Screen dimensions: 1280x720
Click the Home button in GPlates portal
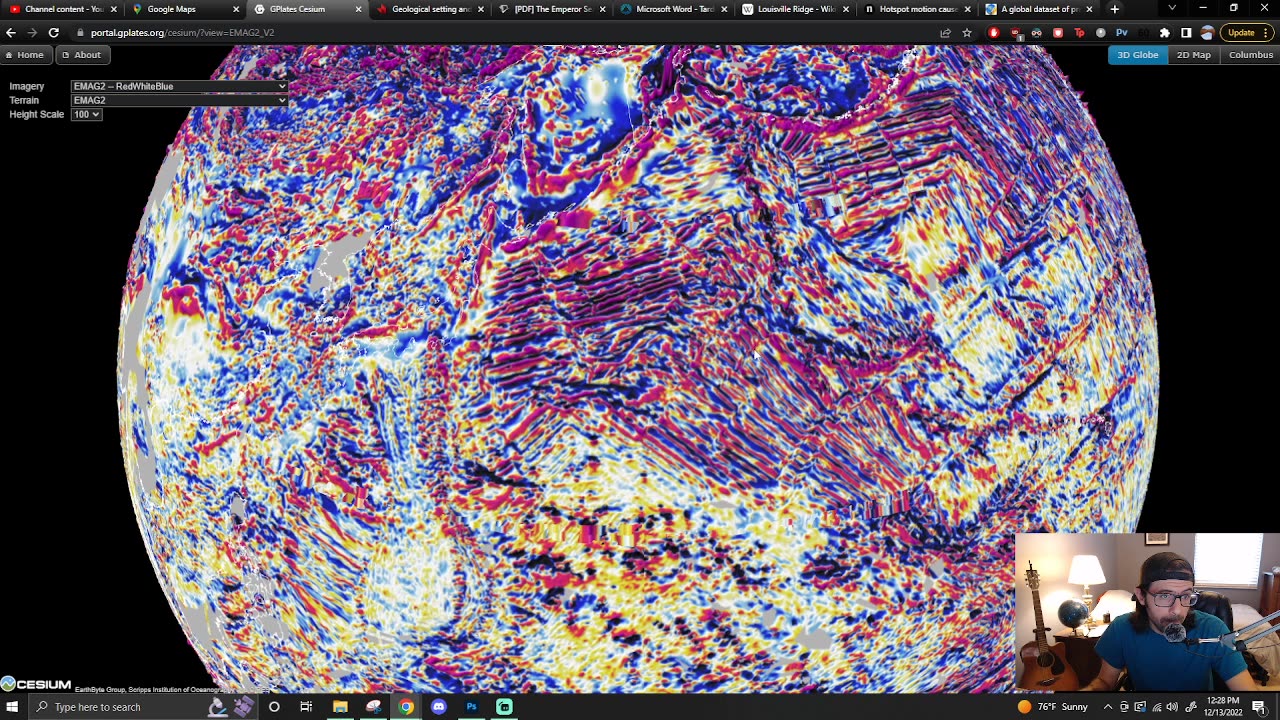click(24, 55)
